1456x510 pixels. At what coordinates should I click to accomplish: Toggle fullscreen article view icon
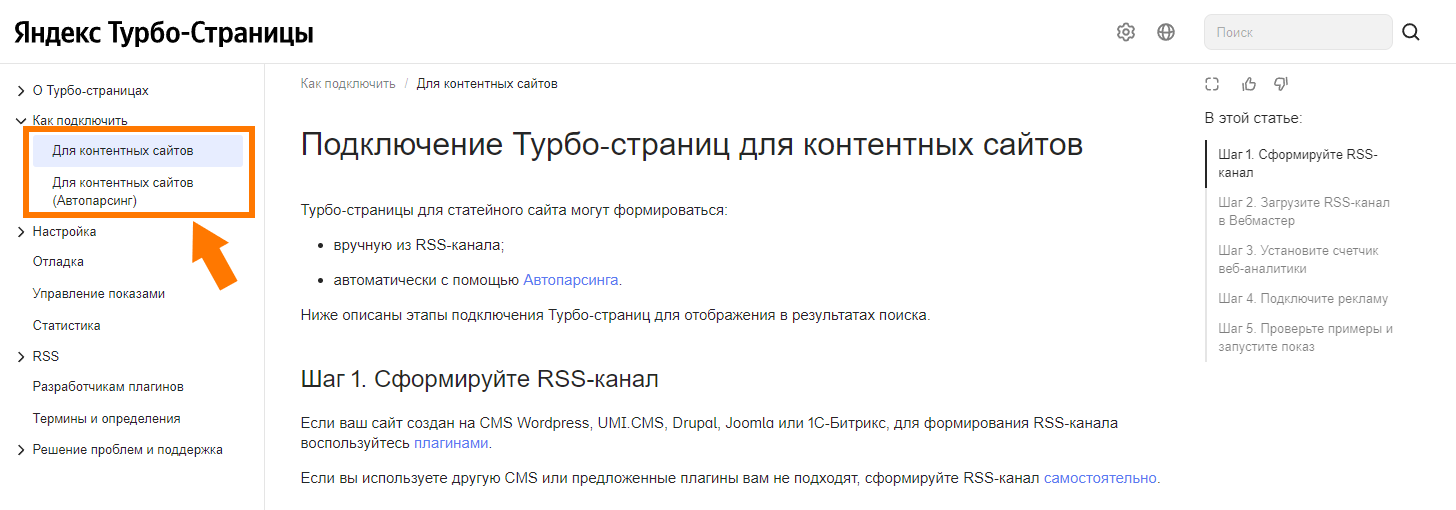point(1212,84)
